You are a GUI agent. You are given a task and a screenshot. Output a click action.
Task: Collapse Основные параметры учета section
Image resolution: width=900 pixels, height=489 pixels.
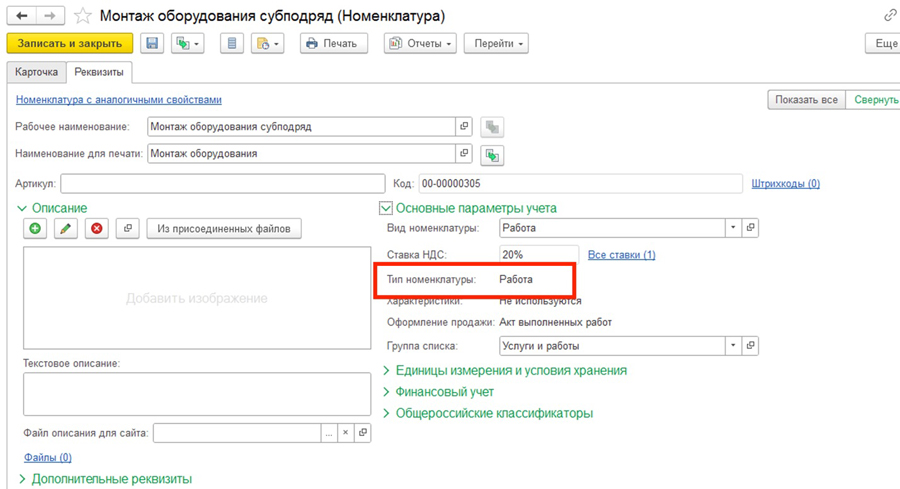tap(385, 208)
